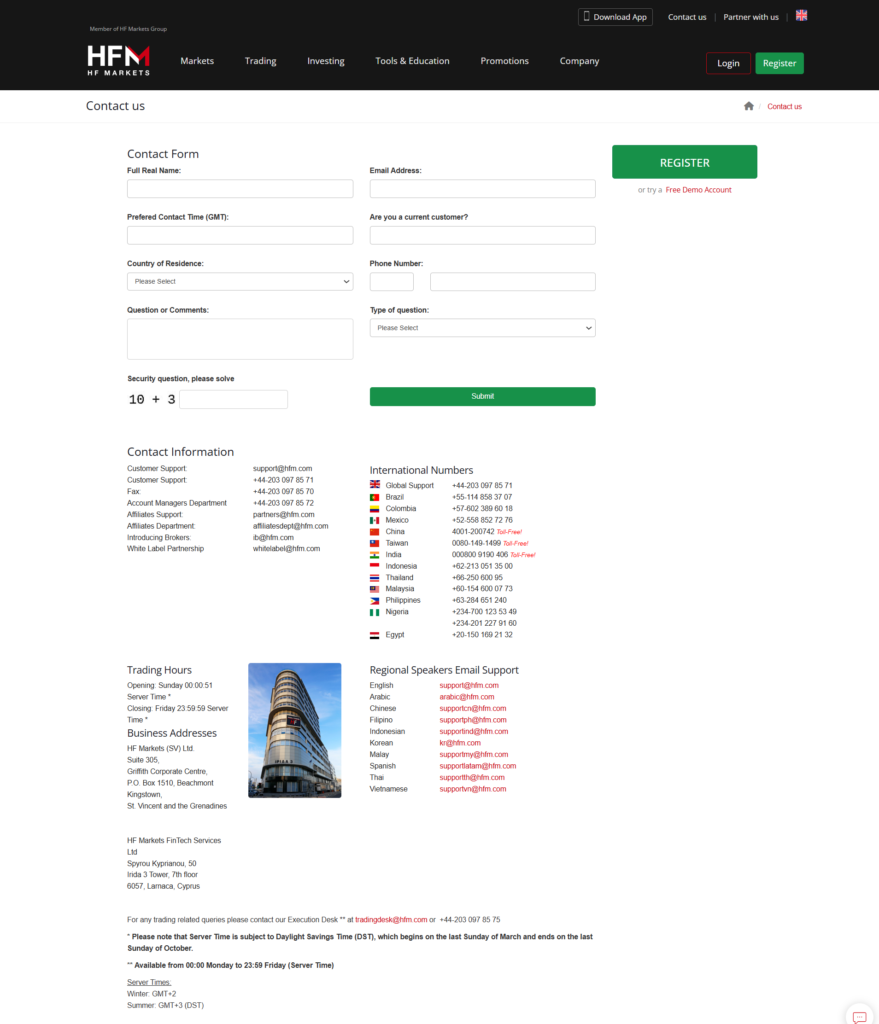
Task: Click the supportth@hfm.com email link
Action: (472, 777)
